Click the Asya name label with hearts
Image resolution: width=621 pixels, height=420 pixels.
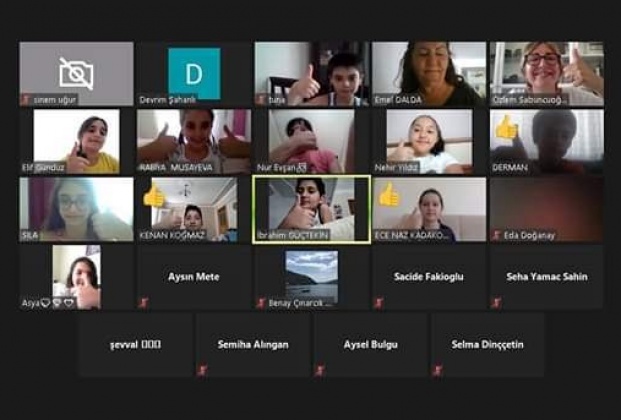(48, 304)
